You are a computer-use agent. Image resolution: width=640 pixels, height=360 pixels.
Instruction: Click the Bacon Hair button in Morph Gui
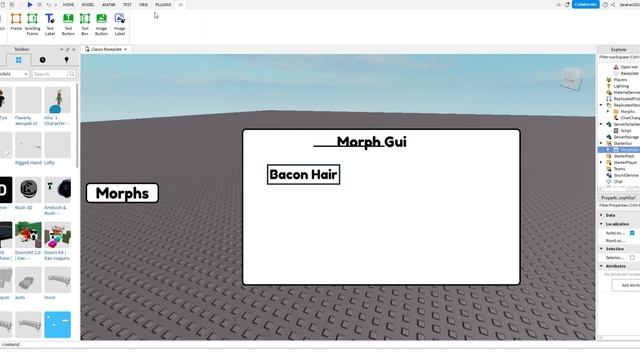pyautogui.click(x=303, y=175)
